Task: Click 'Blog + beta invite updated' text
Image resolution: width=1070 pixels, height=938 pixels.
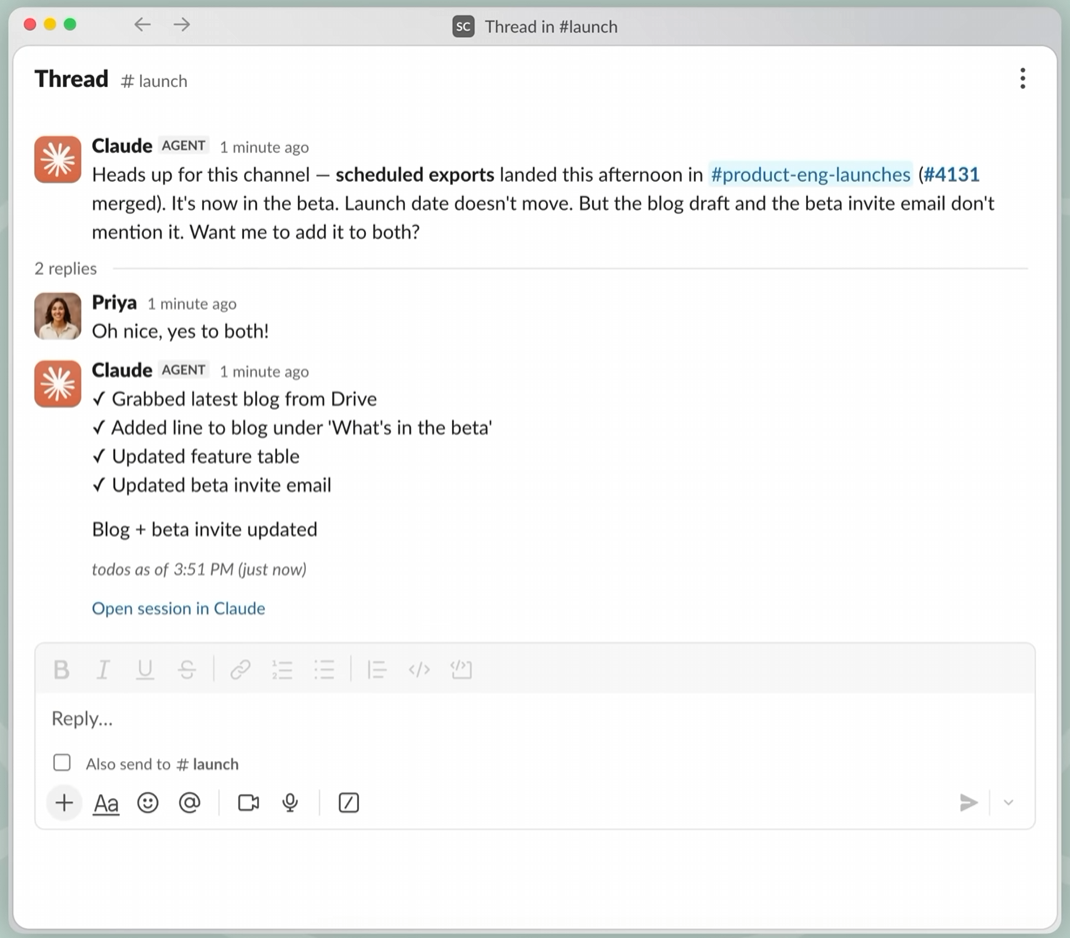Action: click(205, 529)
